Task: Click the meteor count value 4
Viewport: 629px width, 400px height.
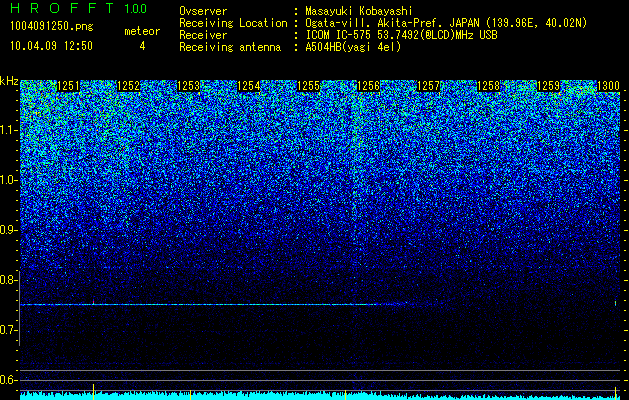Action: (x=142, y=46)
